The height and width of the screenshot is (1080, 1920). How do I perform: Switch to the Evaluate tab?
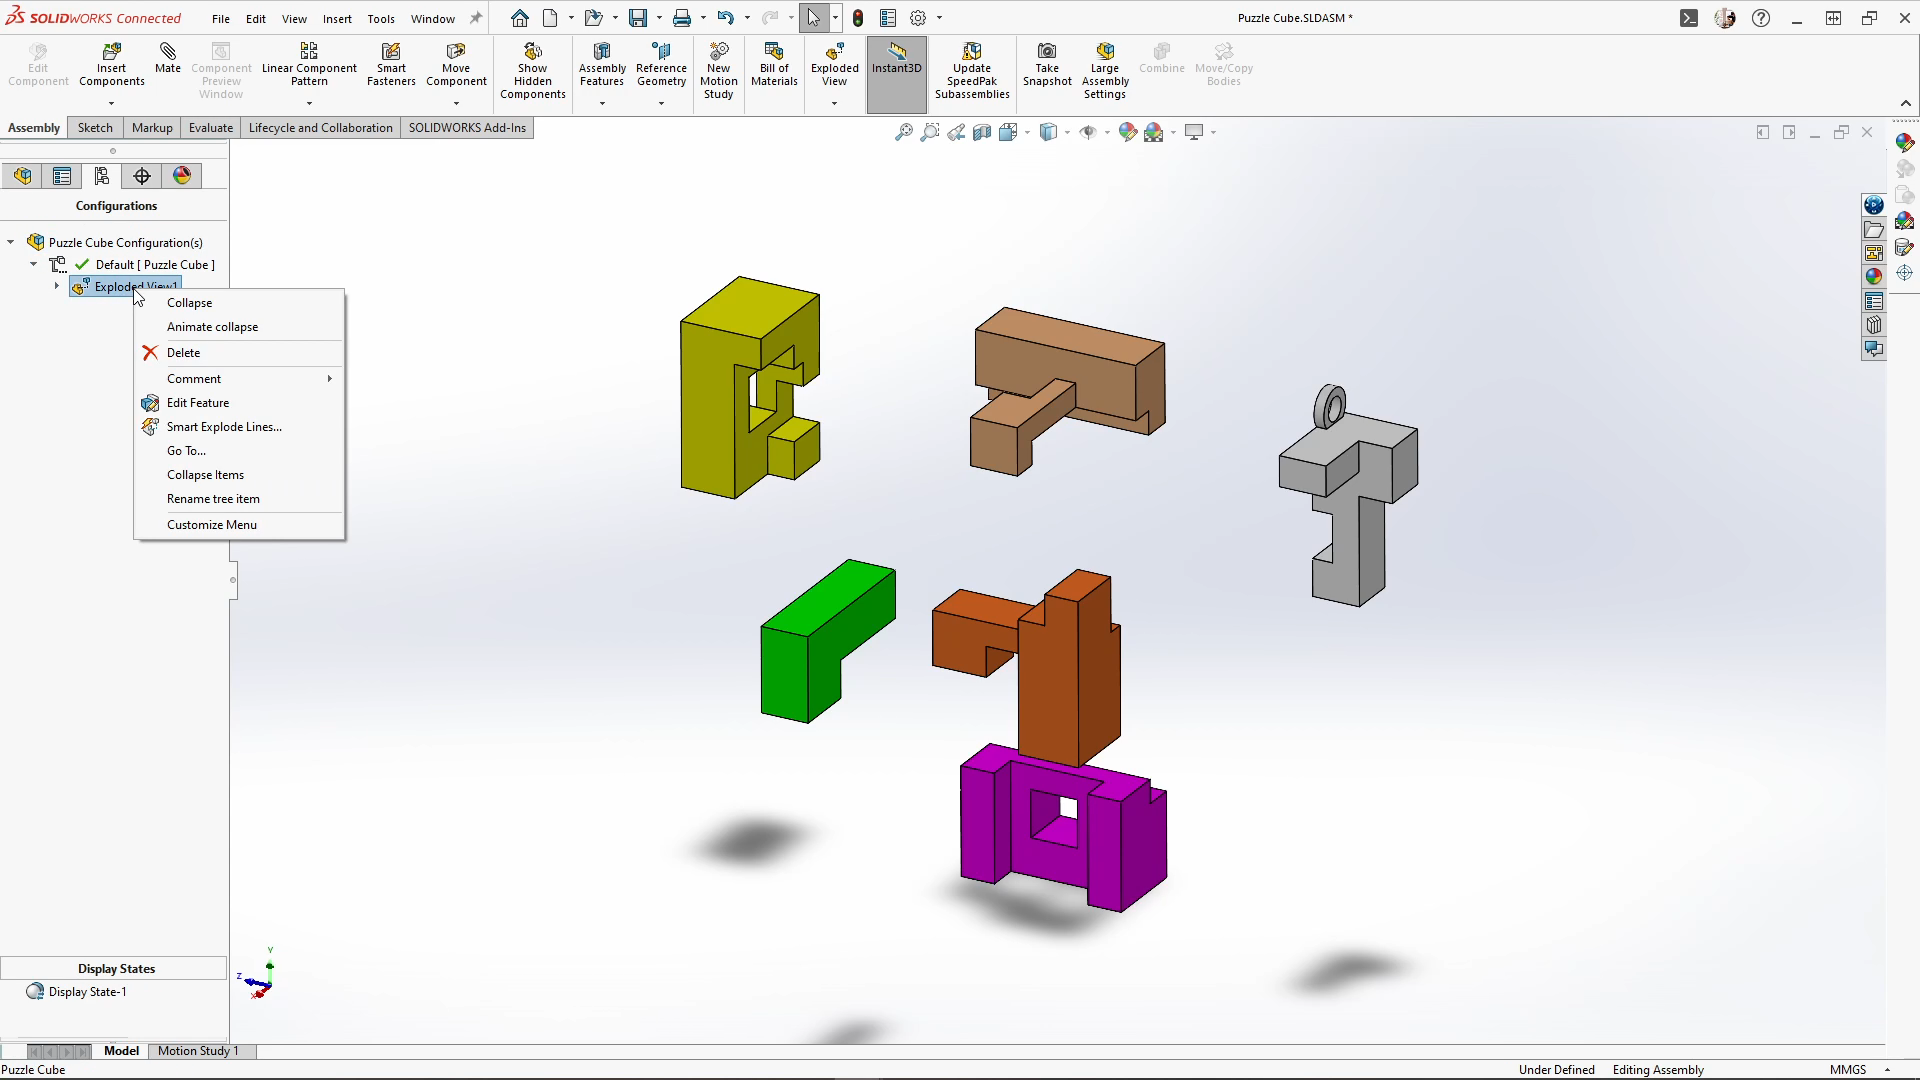tap(210, 128)
